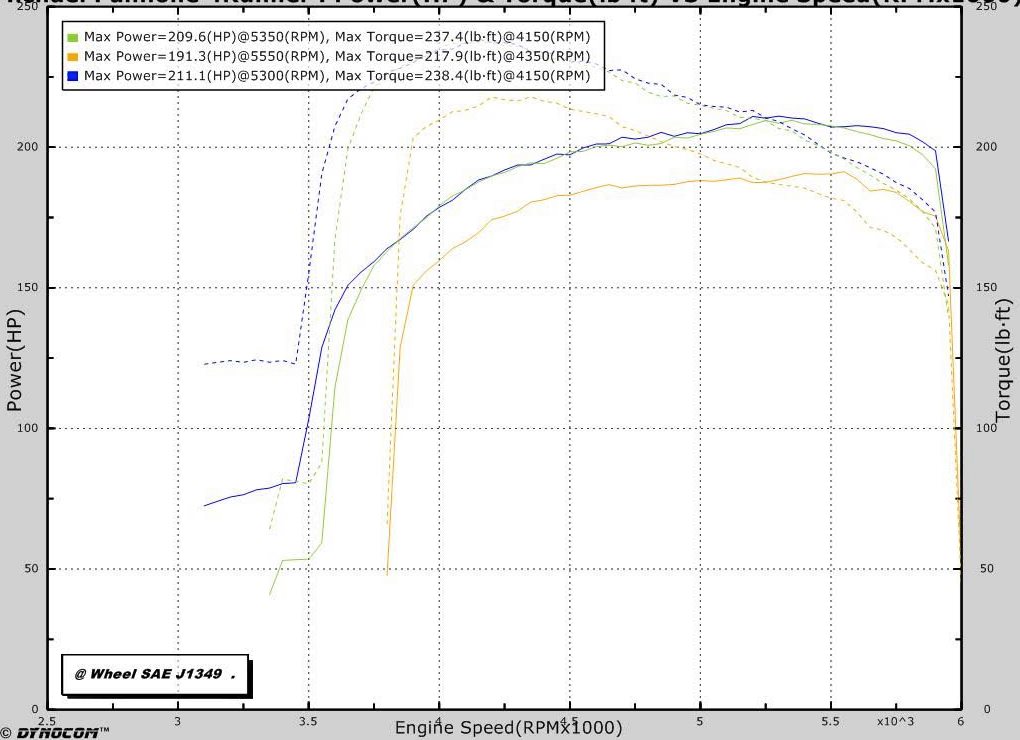Click the "@ Wheel SAE J1349" label box

[155, 674]
